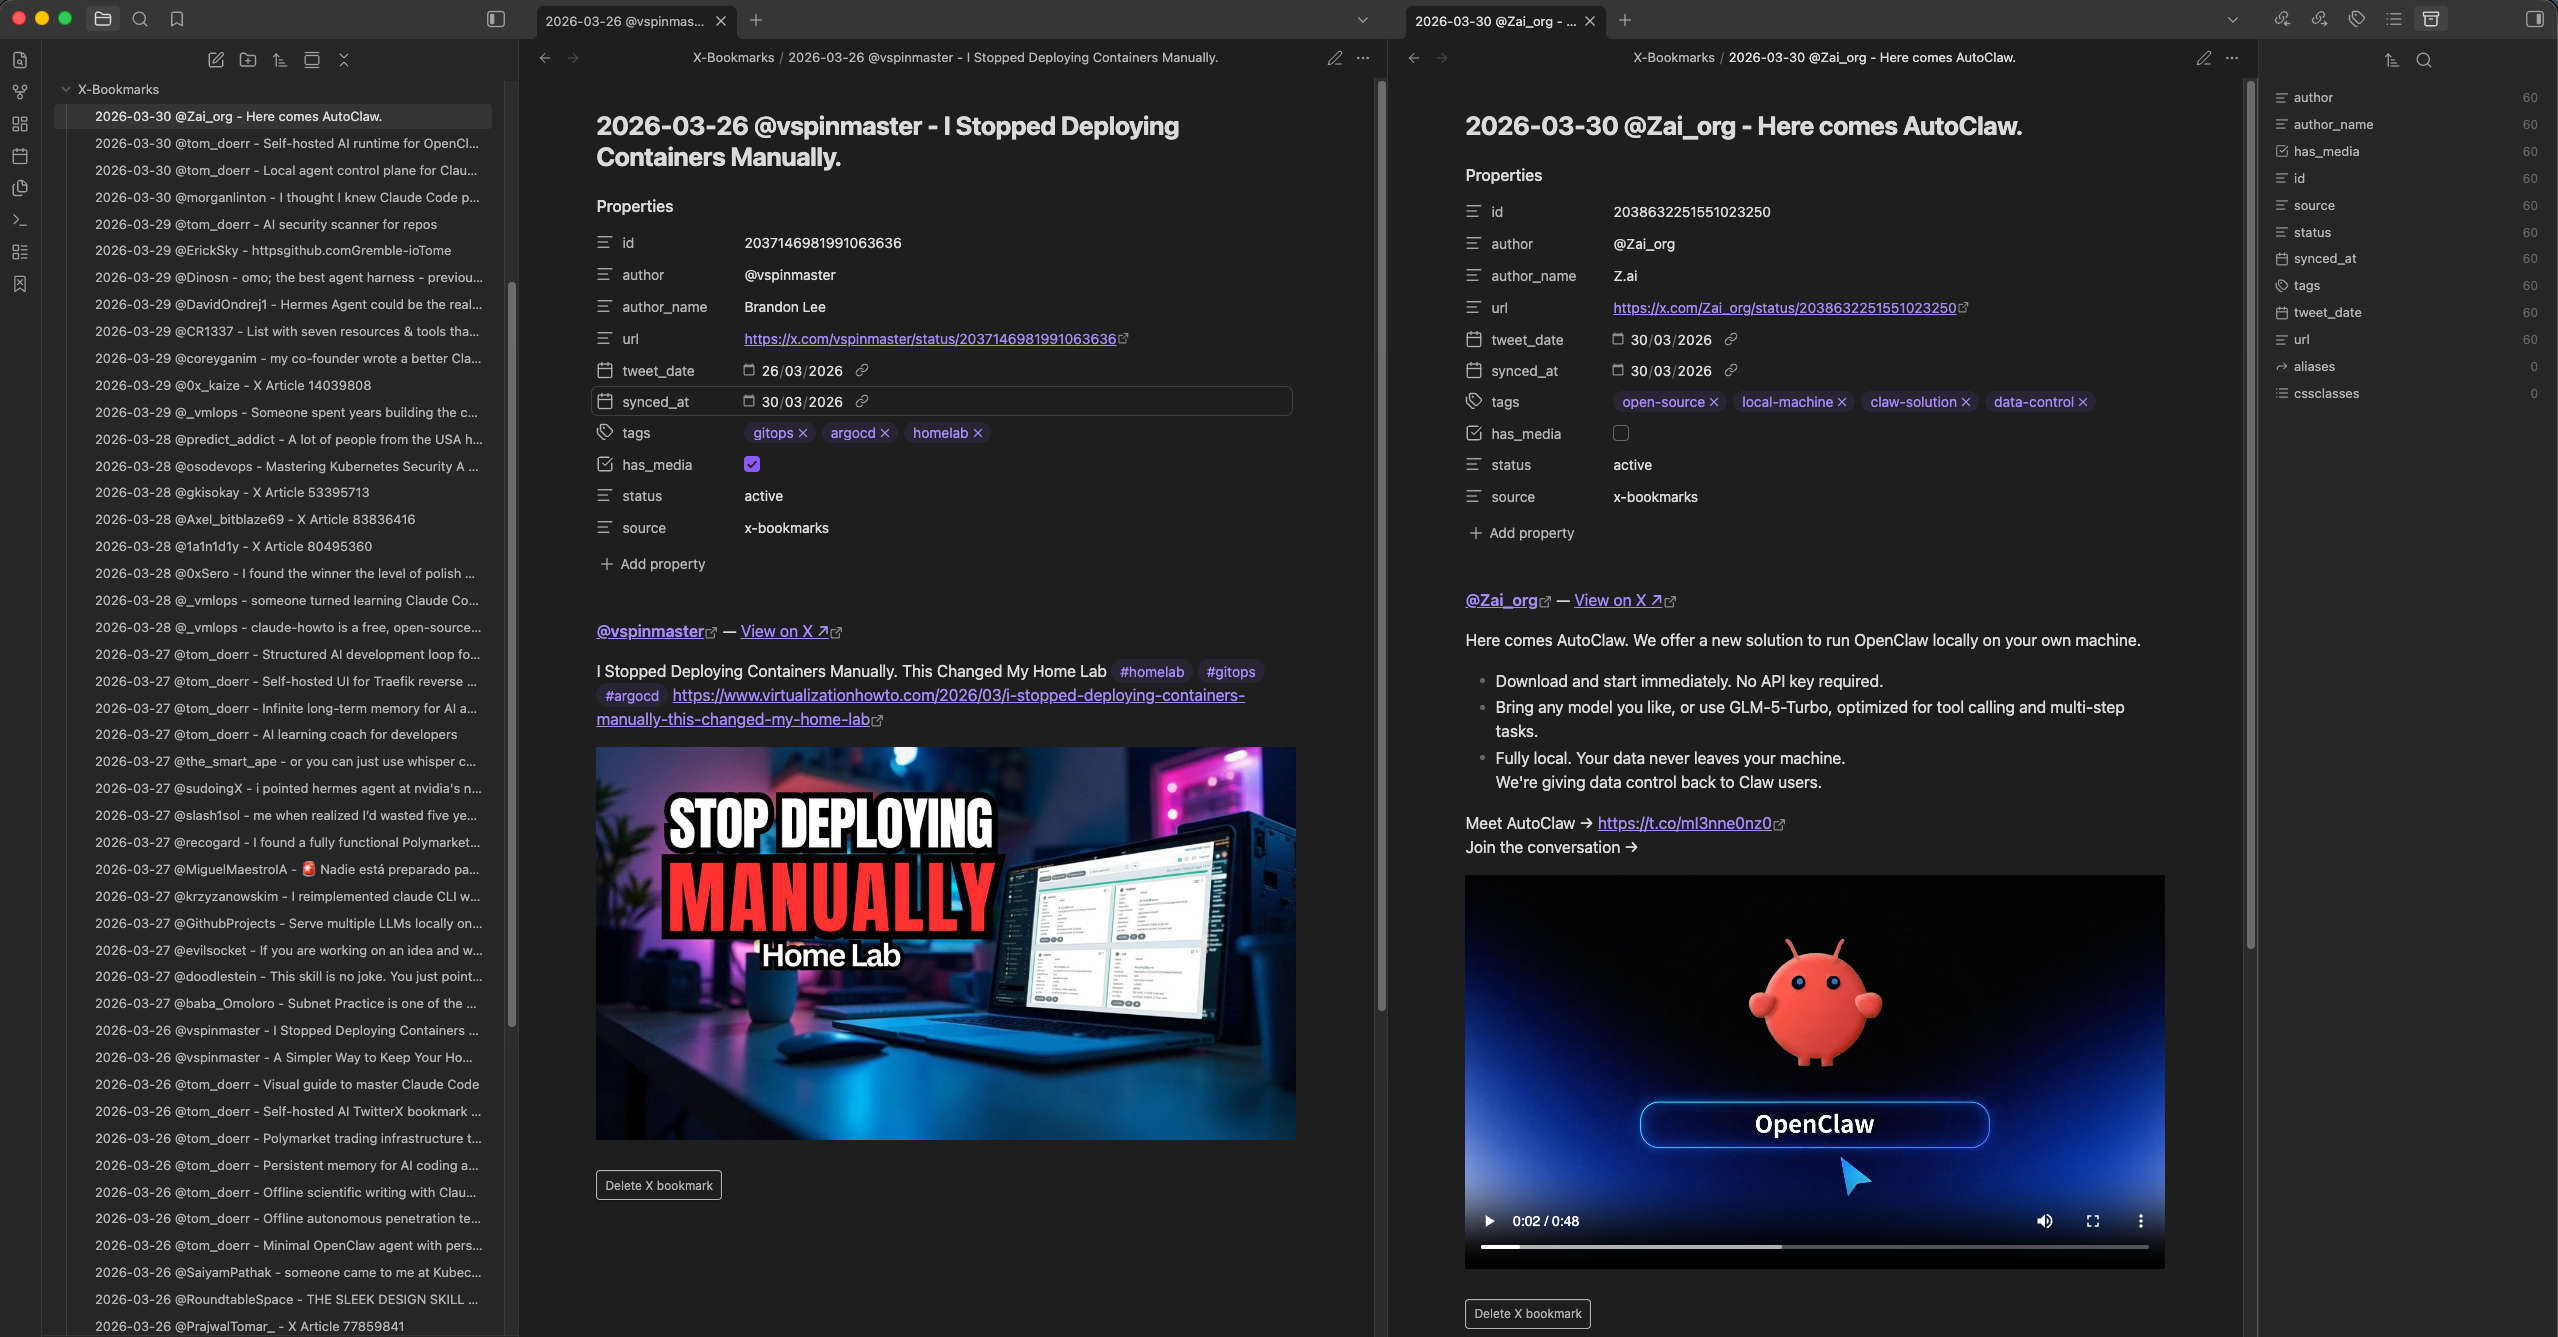
Task: Collapse the X-Bookmarks folder
Action: coord(66,89)
